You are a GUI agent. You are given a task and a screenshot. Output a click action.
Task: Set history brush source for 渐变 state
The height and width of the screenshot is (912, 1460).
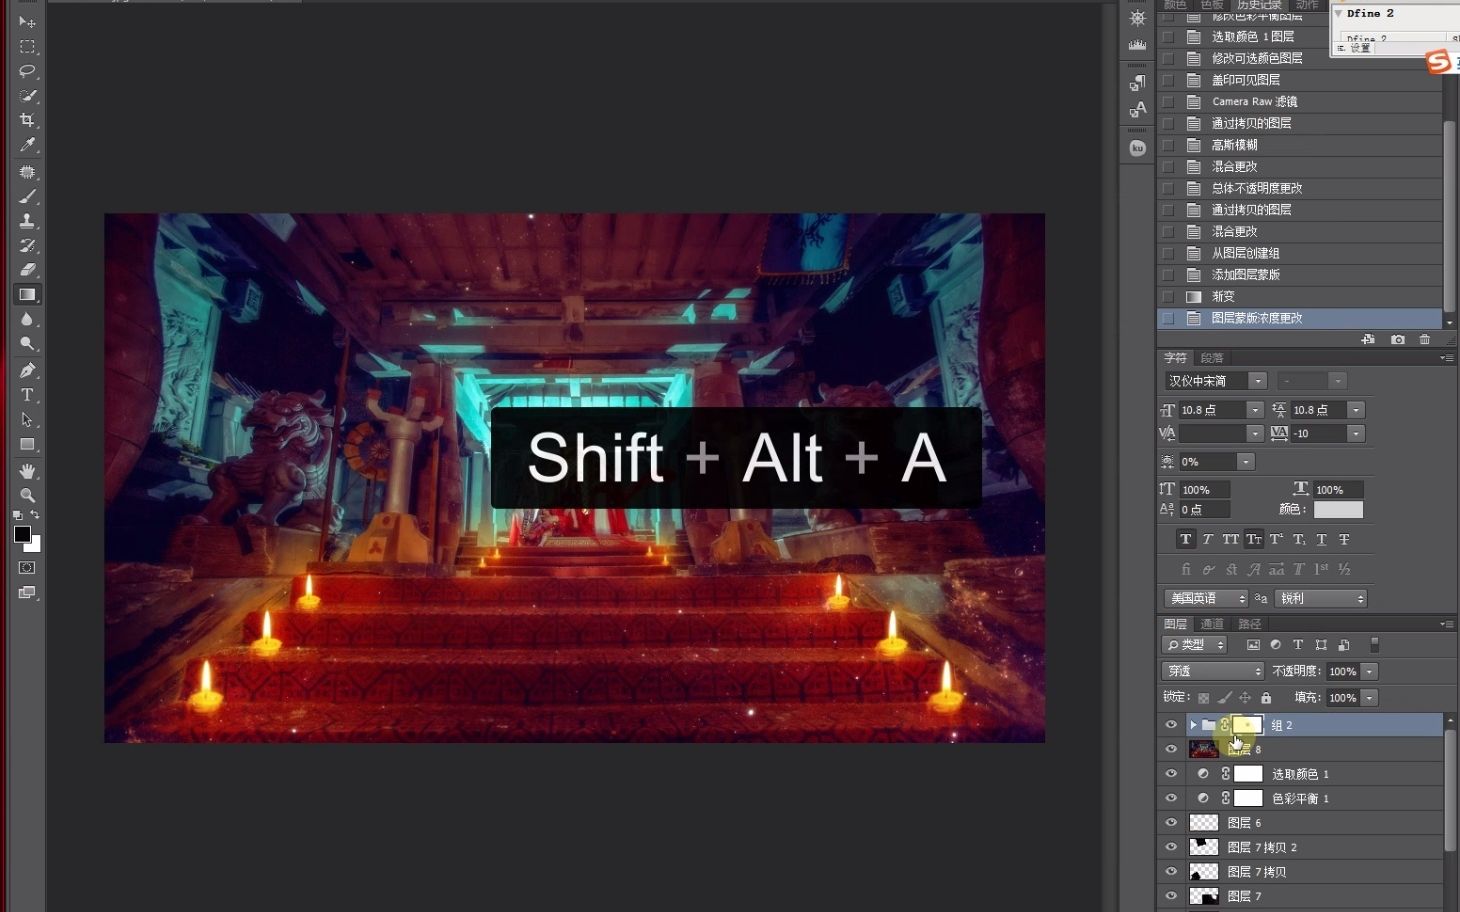coord(1168,297)
